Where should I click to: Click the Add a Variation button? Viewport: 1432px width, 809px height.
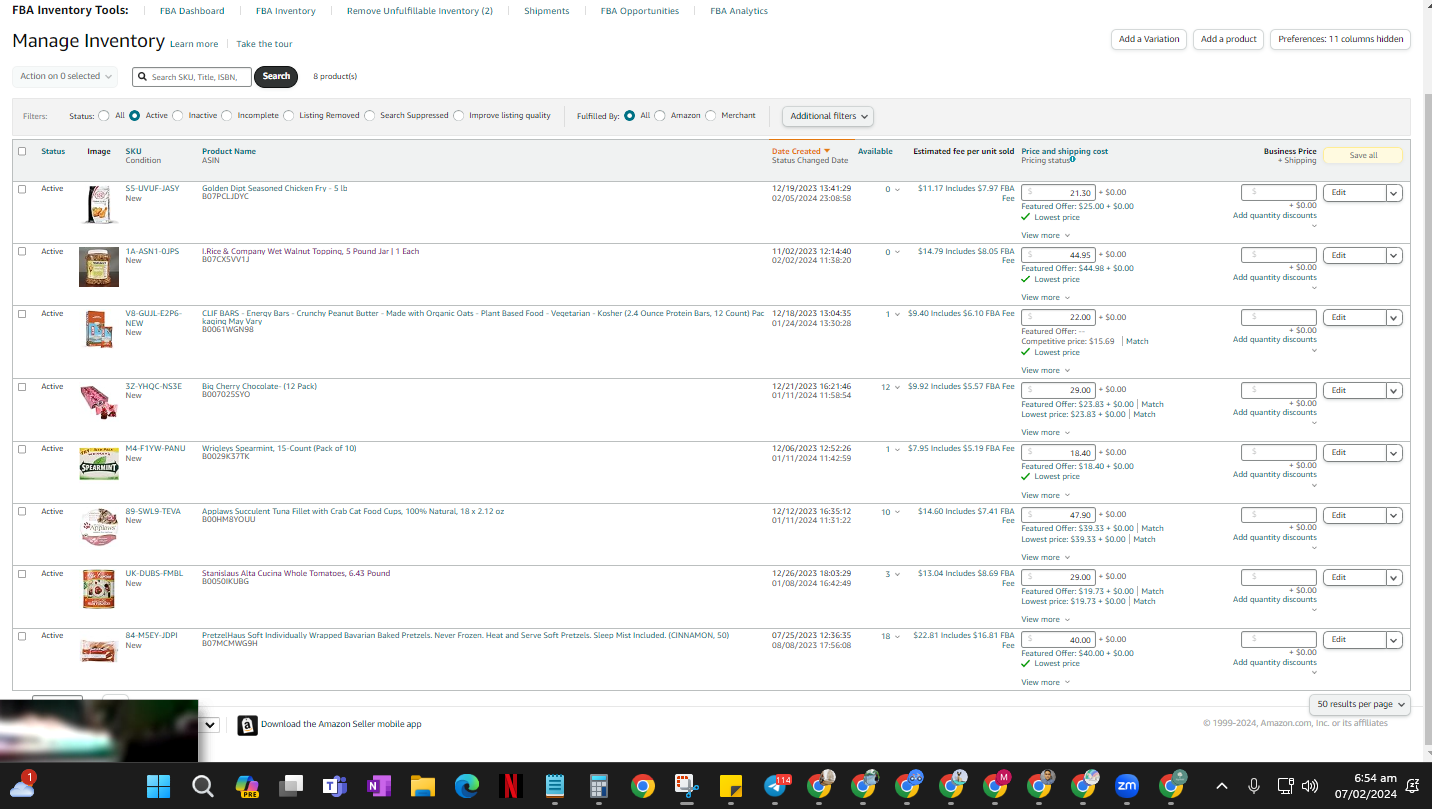(x=1149, y=39)
